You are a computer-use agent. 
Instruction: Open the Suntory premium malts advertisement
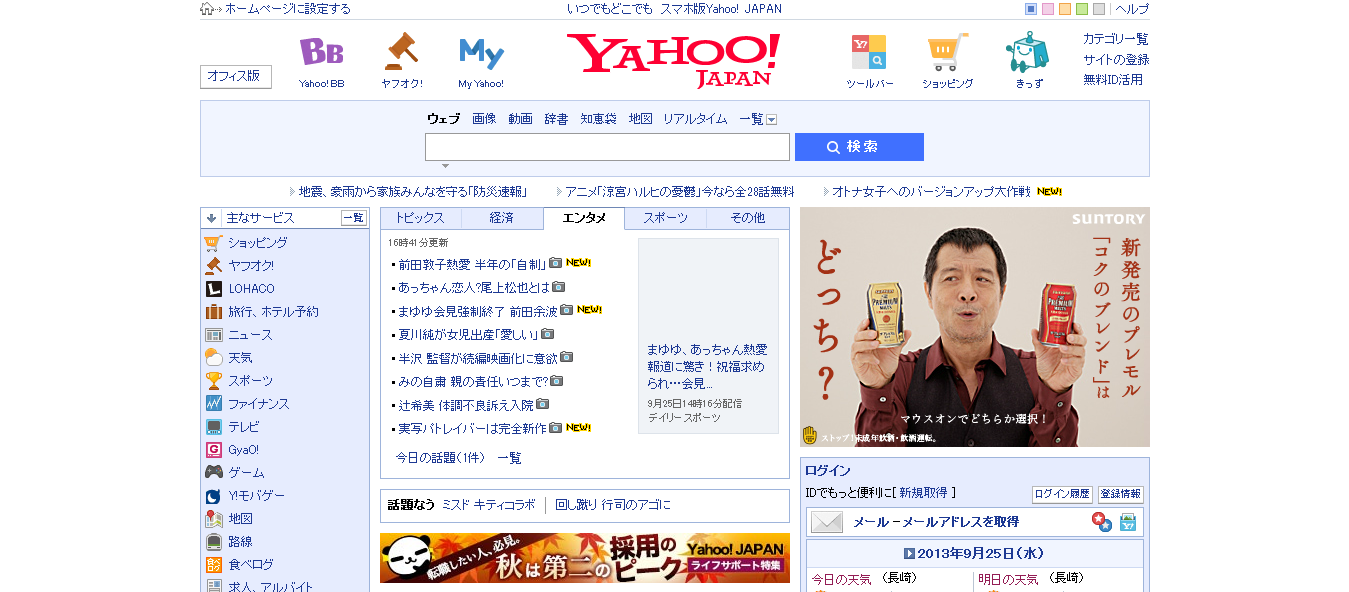coord(975,327)
